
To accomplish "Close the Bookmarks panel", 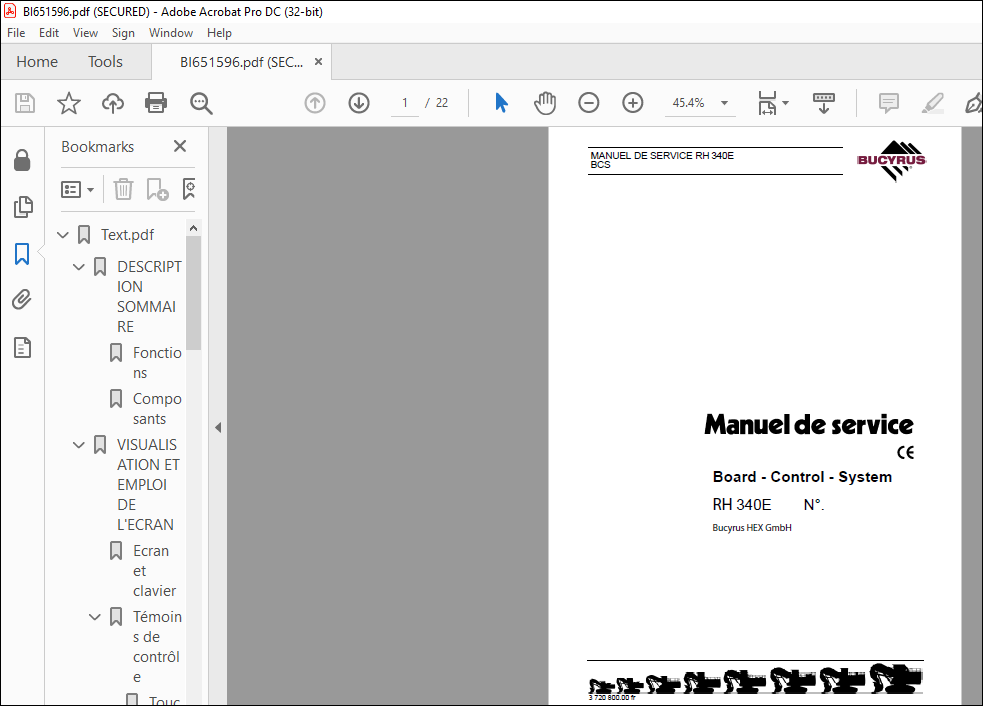I will tap(180, 146).
